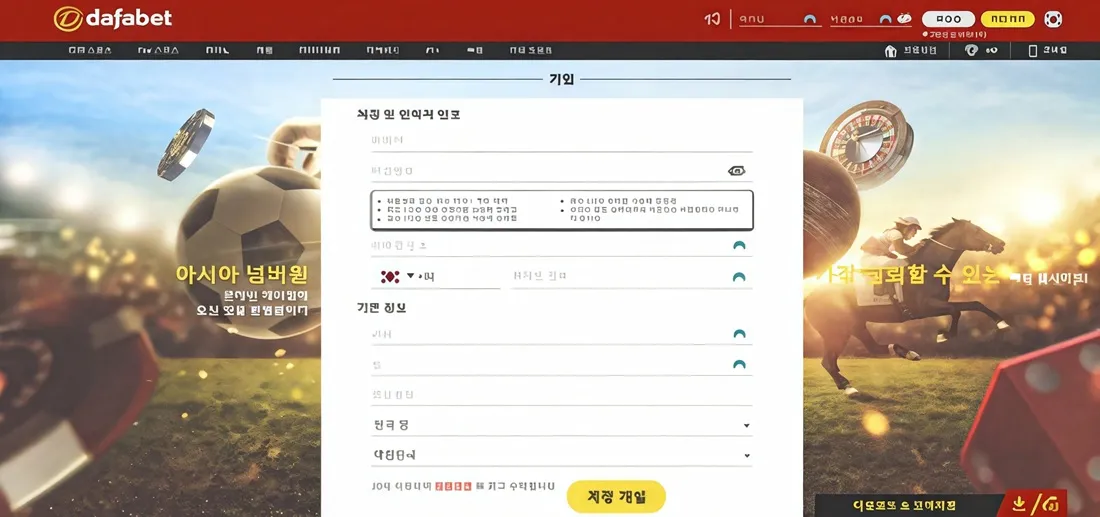This screenshot has height=517, width=1100.
Task: Expand the country selection dropdown
Action: (x=746, y=426)
